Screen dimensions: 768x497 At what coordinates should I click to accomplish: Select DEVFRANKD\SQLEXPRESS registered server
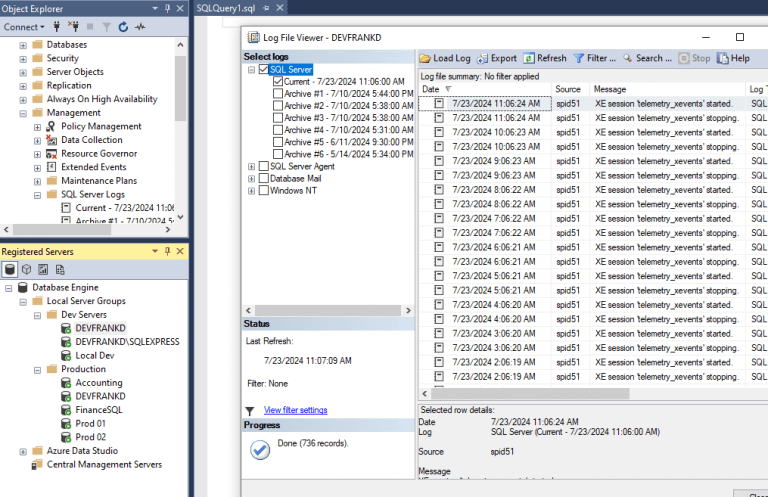[x=127, y=342]
